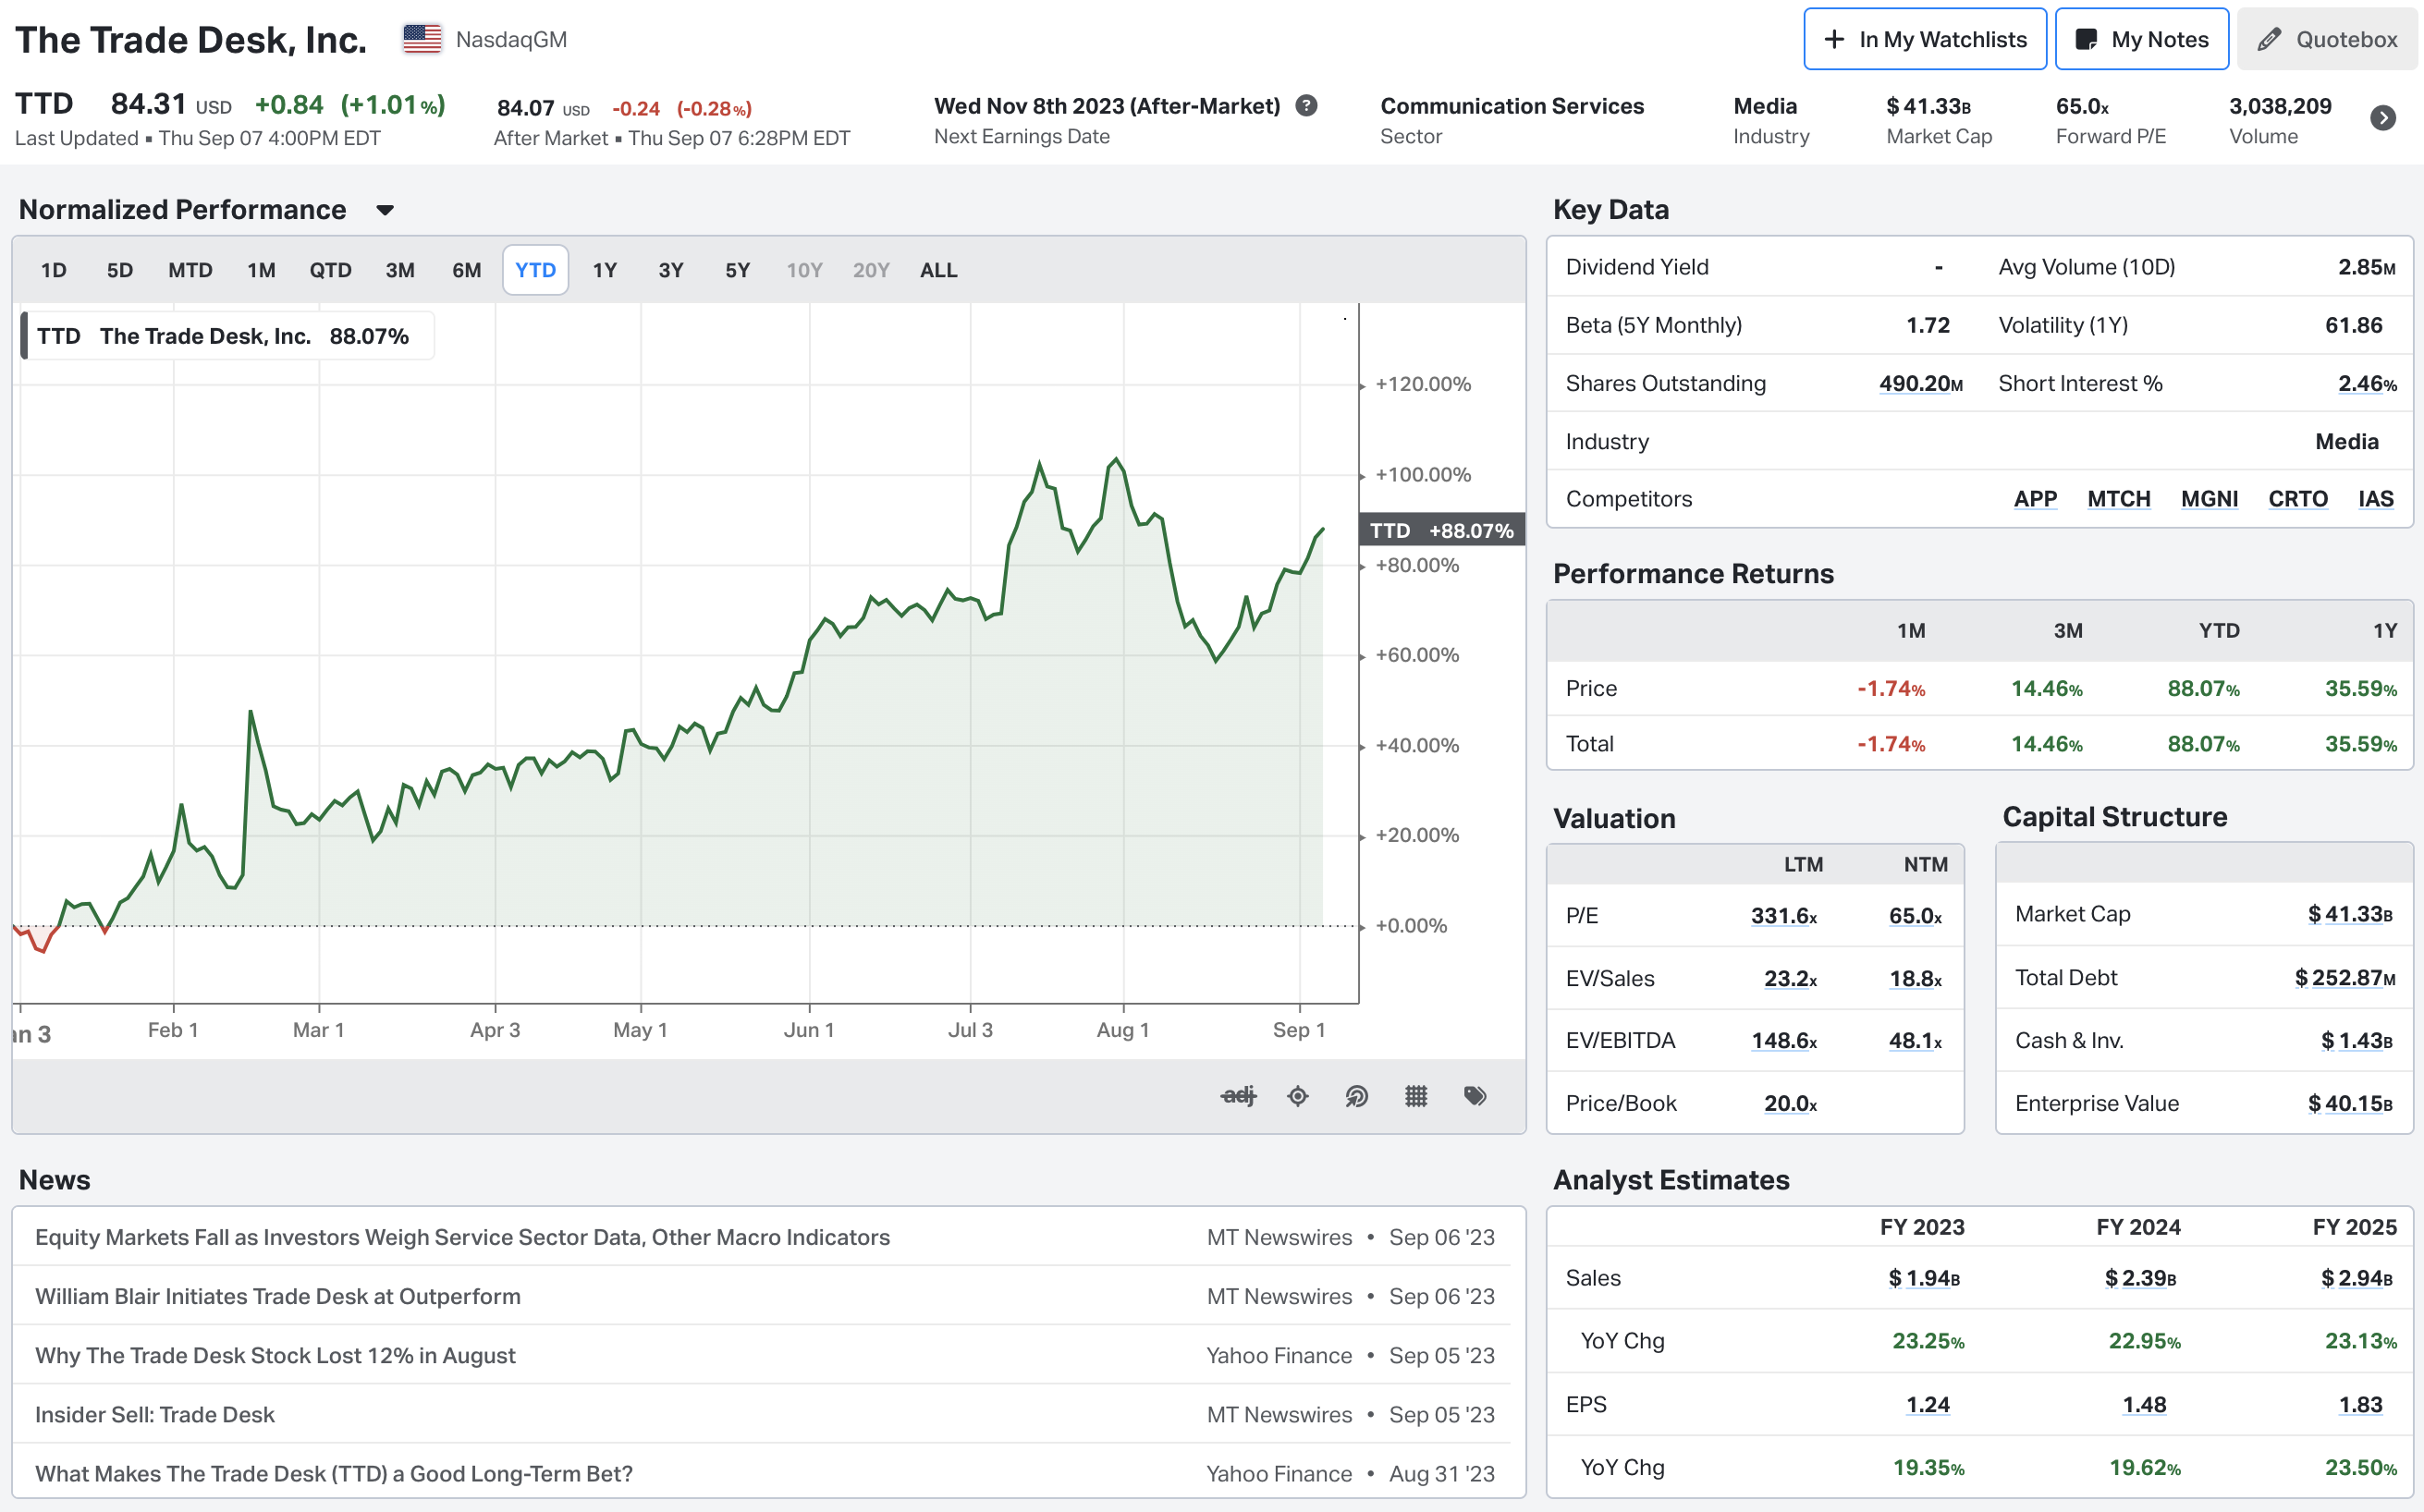Select the 1Y time range
The height and width of the screenshot is (1512, 2424).
tap(604, 270)
